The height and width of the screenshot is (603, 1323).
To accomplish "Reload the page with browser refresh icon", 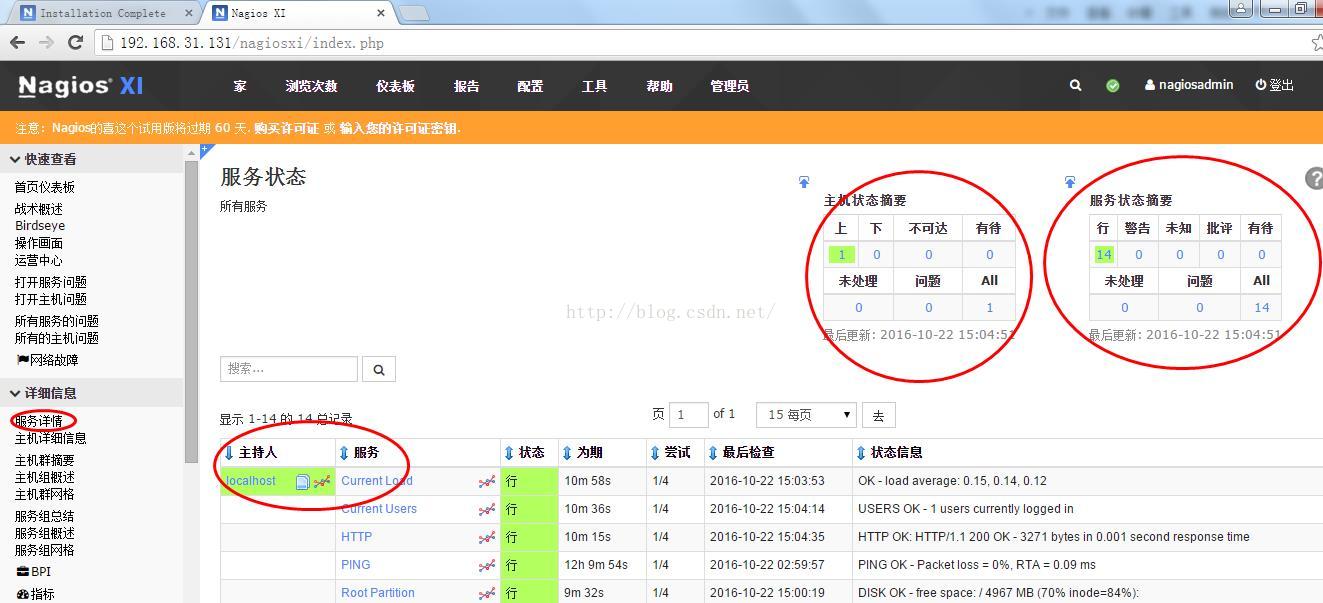I will click(x=75, y=42).
